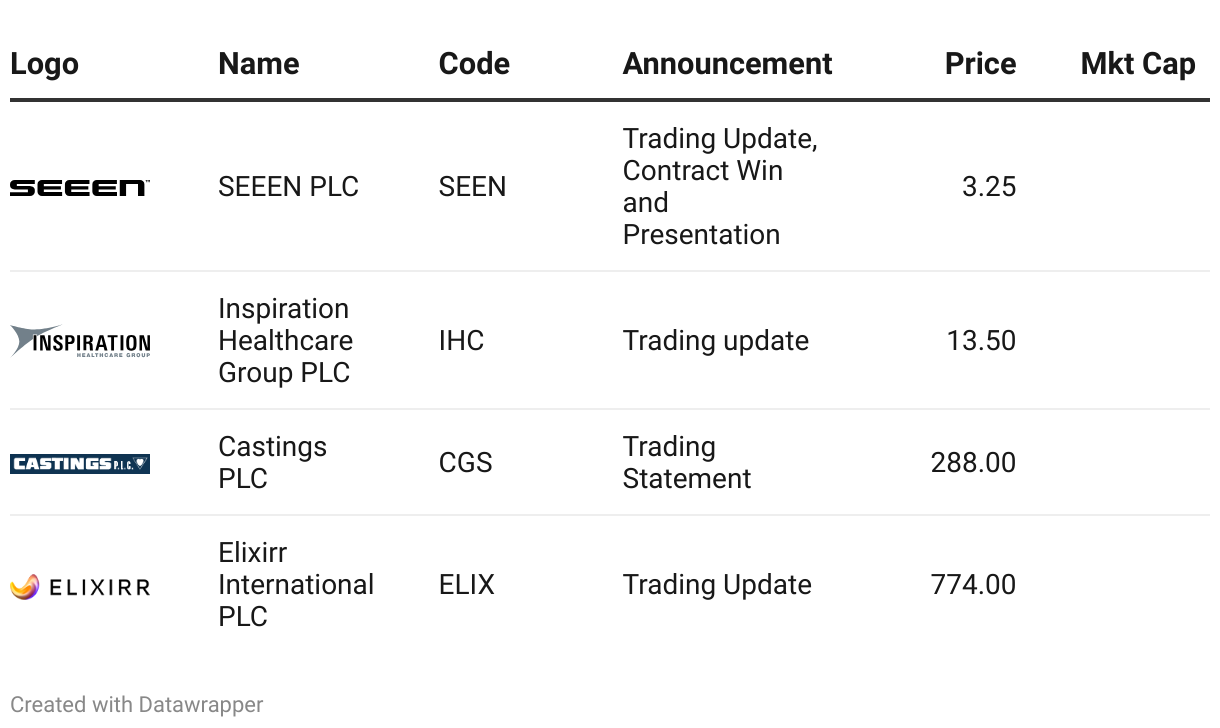Screen dimensions: 1220x728
Task: Click the Castings PLC name cell
Action: pos(272,463)
